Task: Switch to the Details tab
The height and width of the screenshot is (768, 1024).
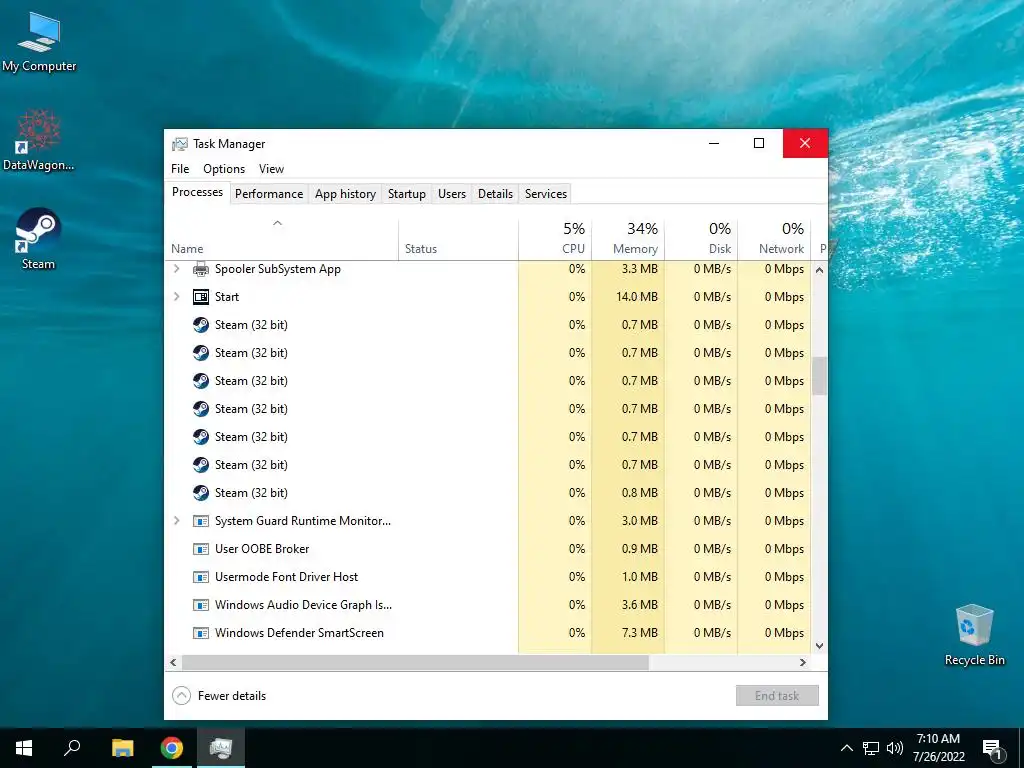Action: tap(495, 194)
